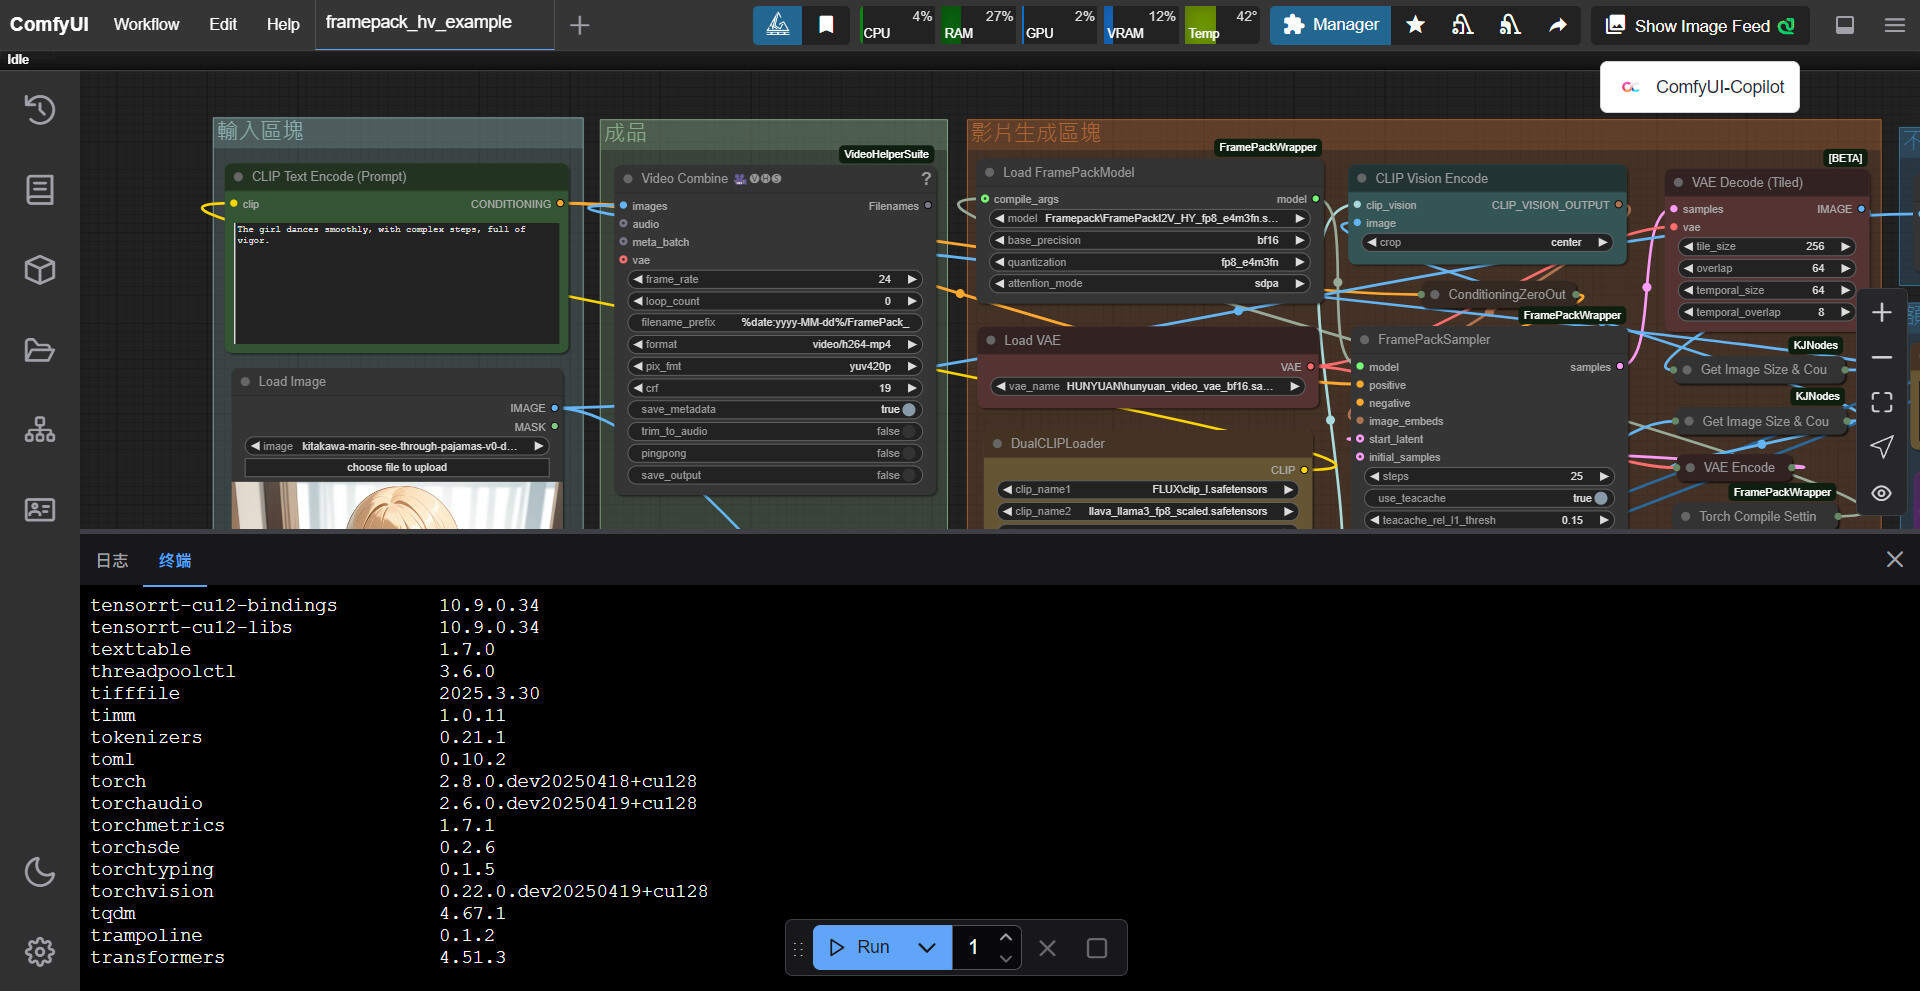Screen dimensions: 1920x991
Task: Open settings gear icon in sidebar
Action: (x=40, y=951)
